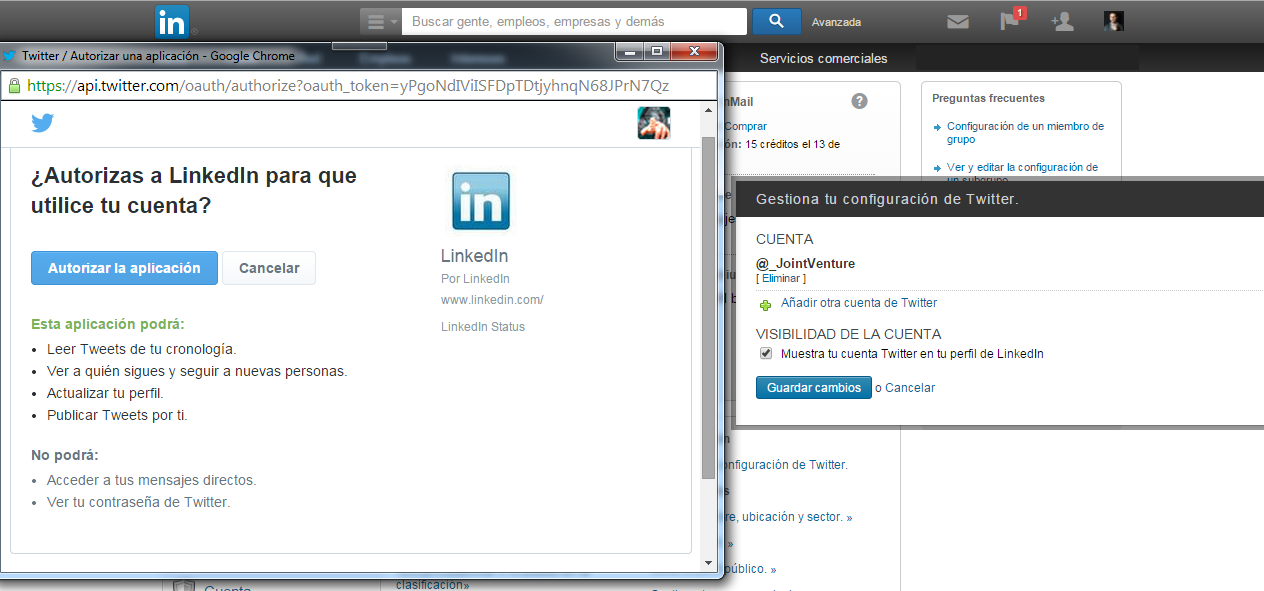Click Añadir otra cuenta de Twitter

[x=859, y=303]
